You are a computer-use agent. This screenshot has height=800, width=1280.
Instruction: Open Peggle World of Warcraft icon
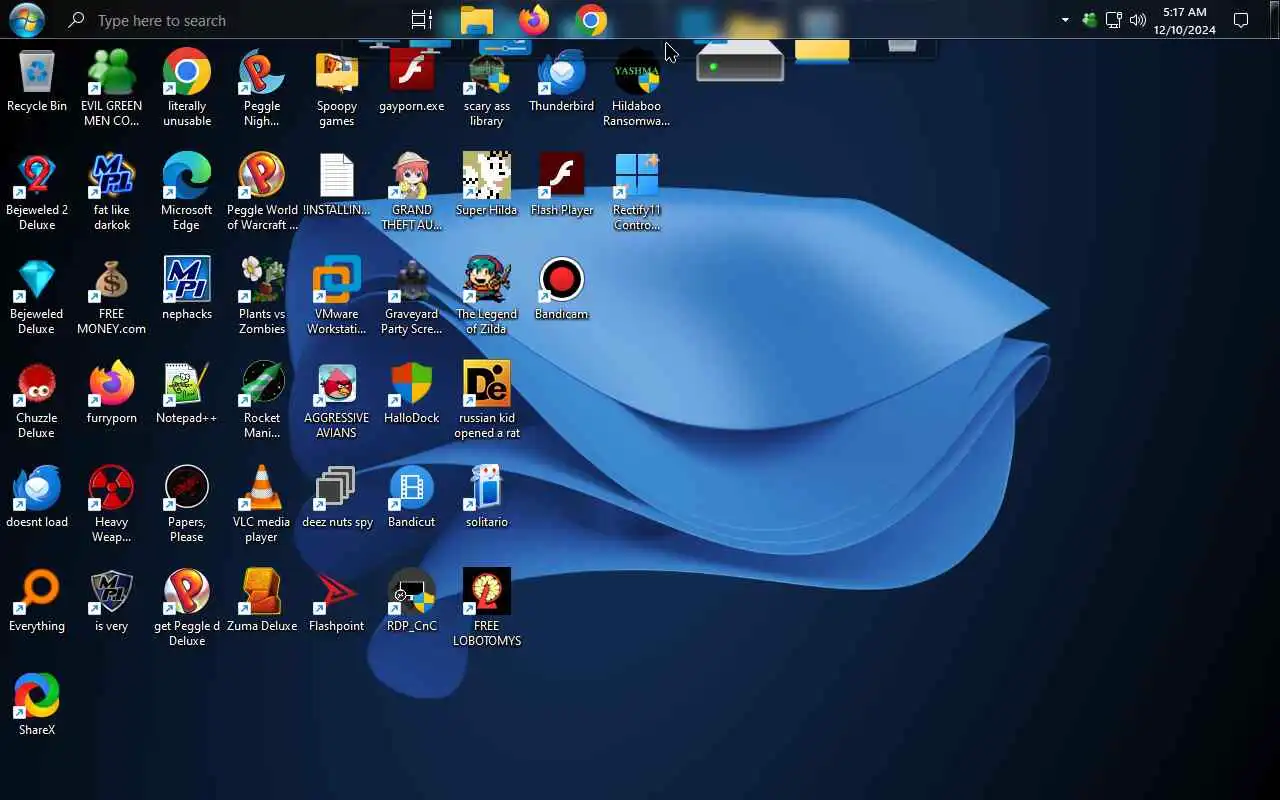[262, 192]
